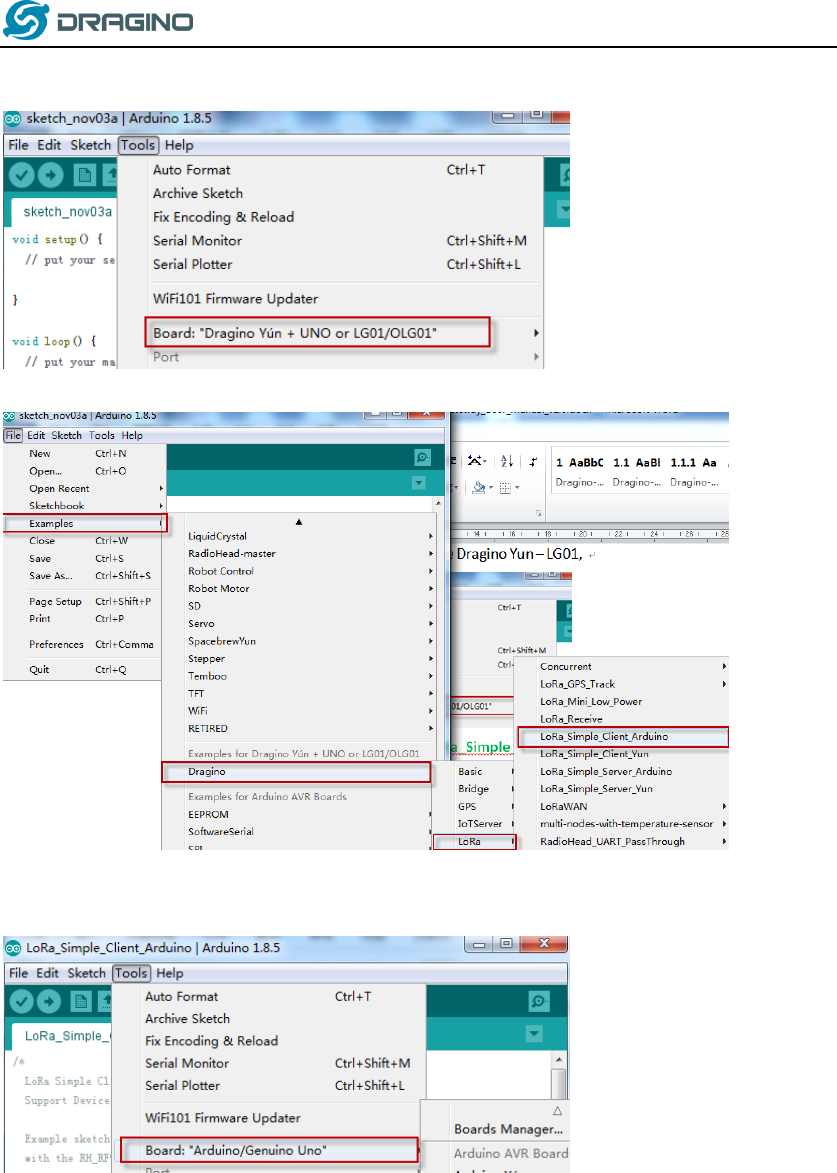This screenshot has height=1173, width=837.
Task: Click the "void loop() {" code line
Action: (x=55, y=341)
